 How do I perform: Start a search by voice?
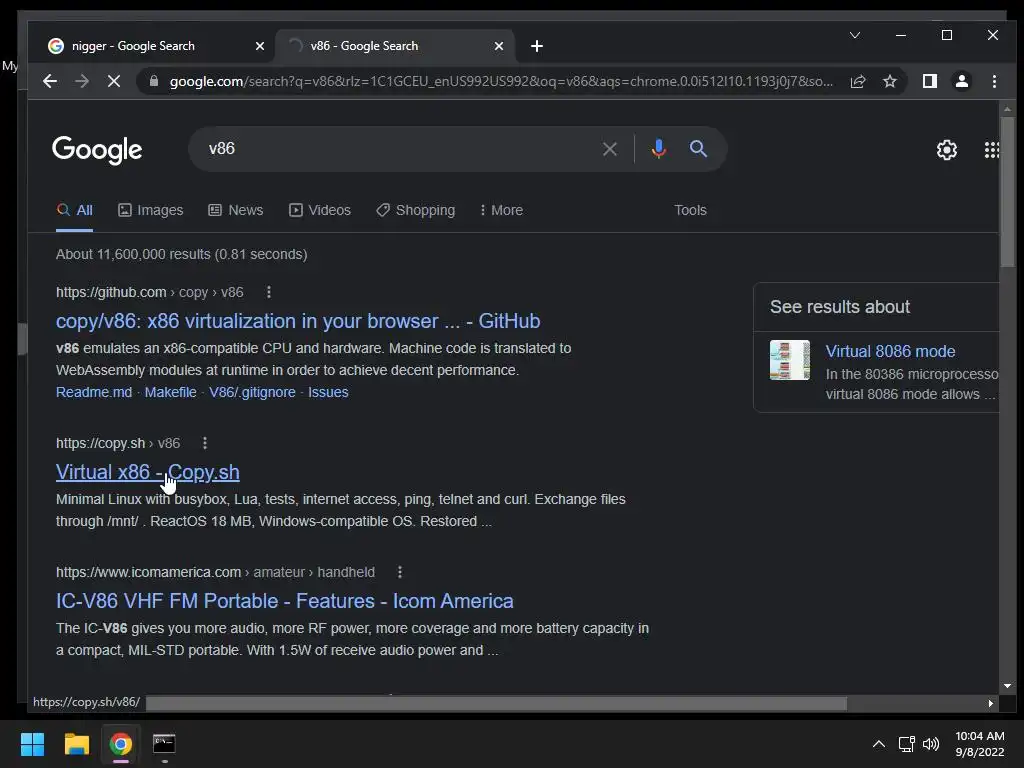point(658,149)
